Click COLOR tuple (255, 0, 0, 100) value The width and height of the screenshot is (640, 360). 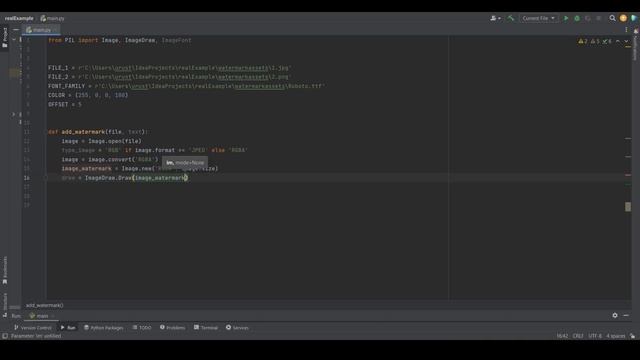click(102, 95)
